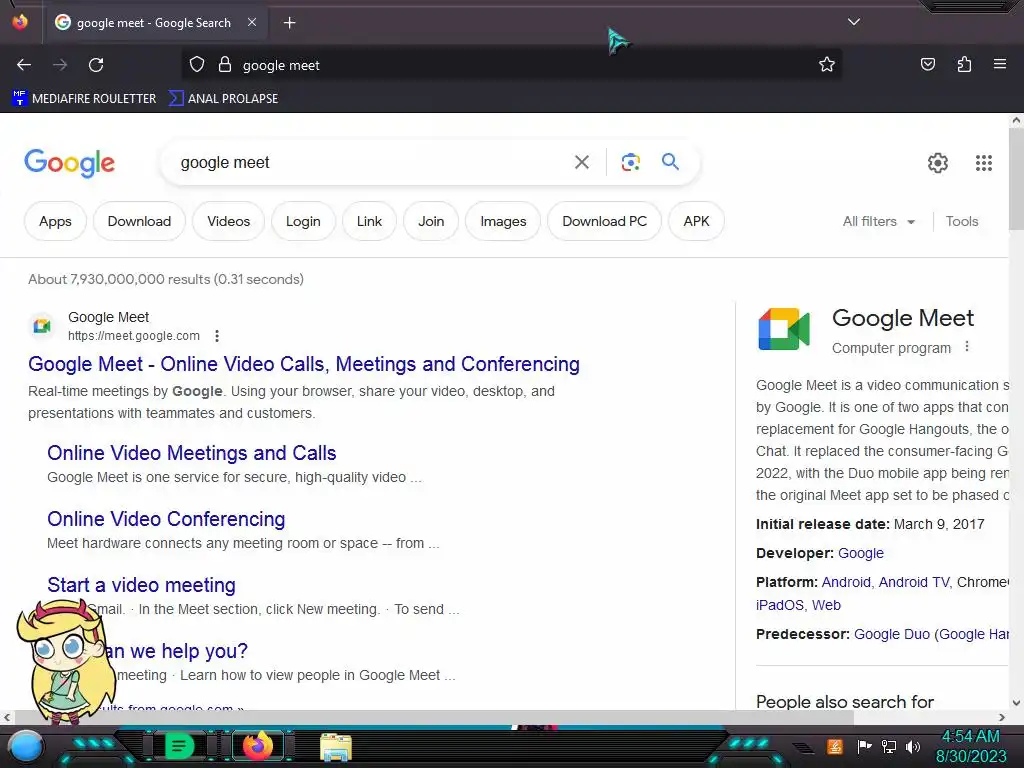Screen dimensions: 1024x768
Task: Open the iPadOS platform link
Action: [779, 605]
